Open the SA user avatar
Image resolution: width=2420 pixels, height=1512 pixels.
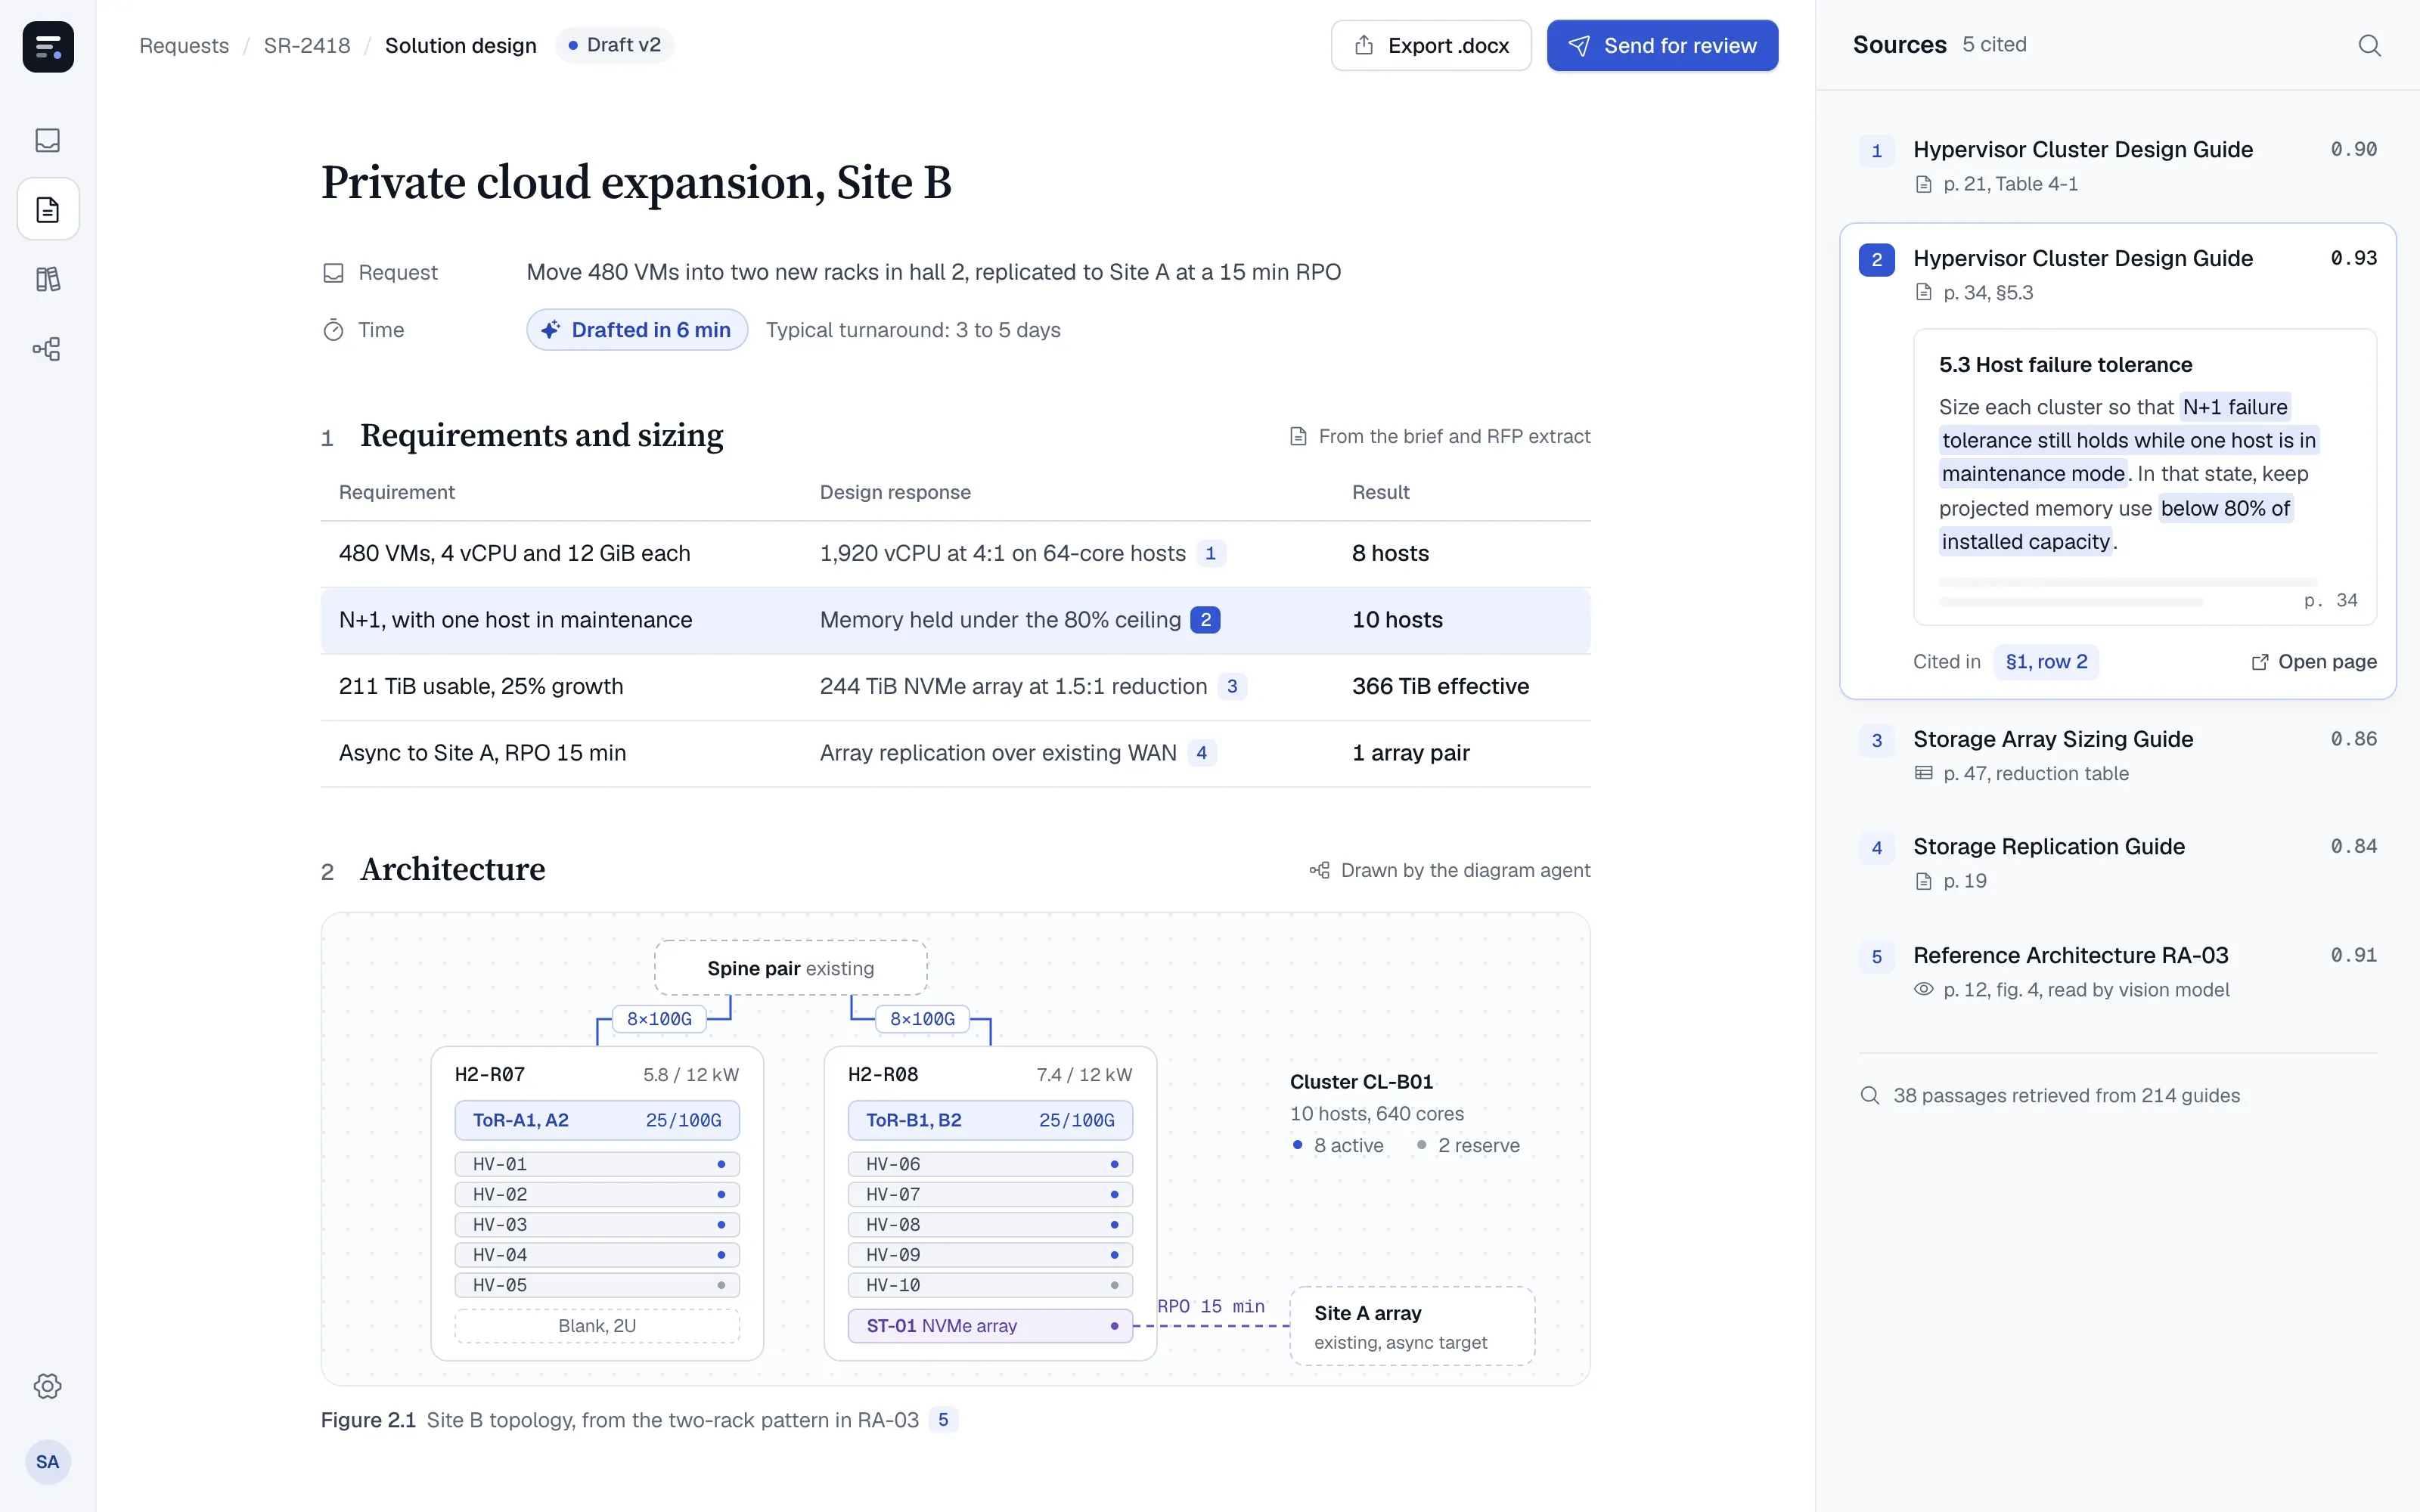[48, 1462]
